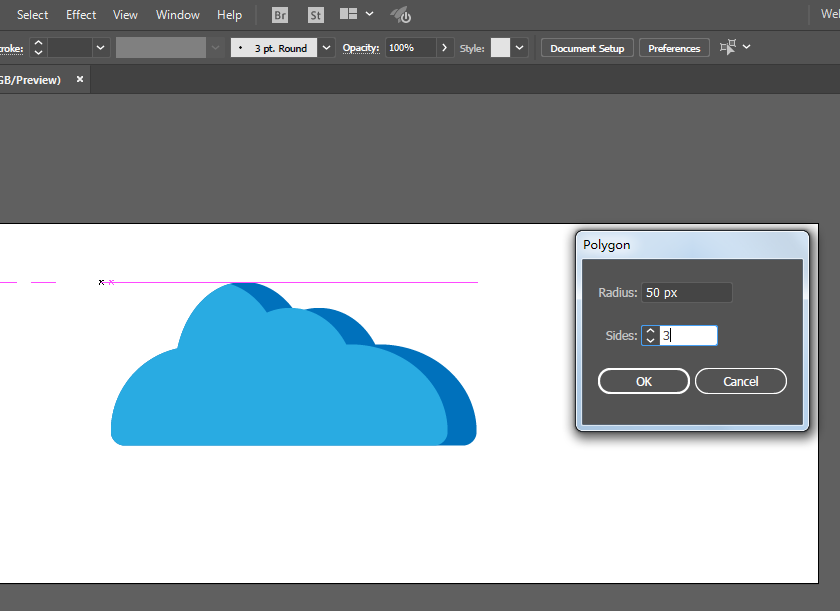Click the GPU performance rocket icon
Image resolution: width=840 pixels, height=611 pixels.
point(401,15)
